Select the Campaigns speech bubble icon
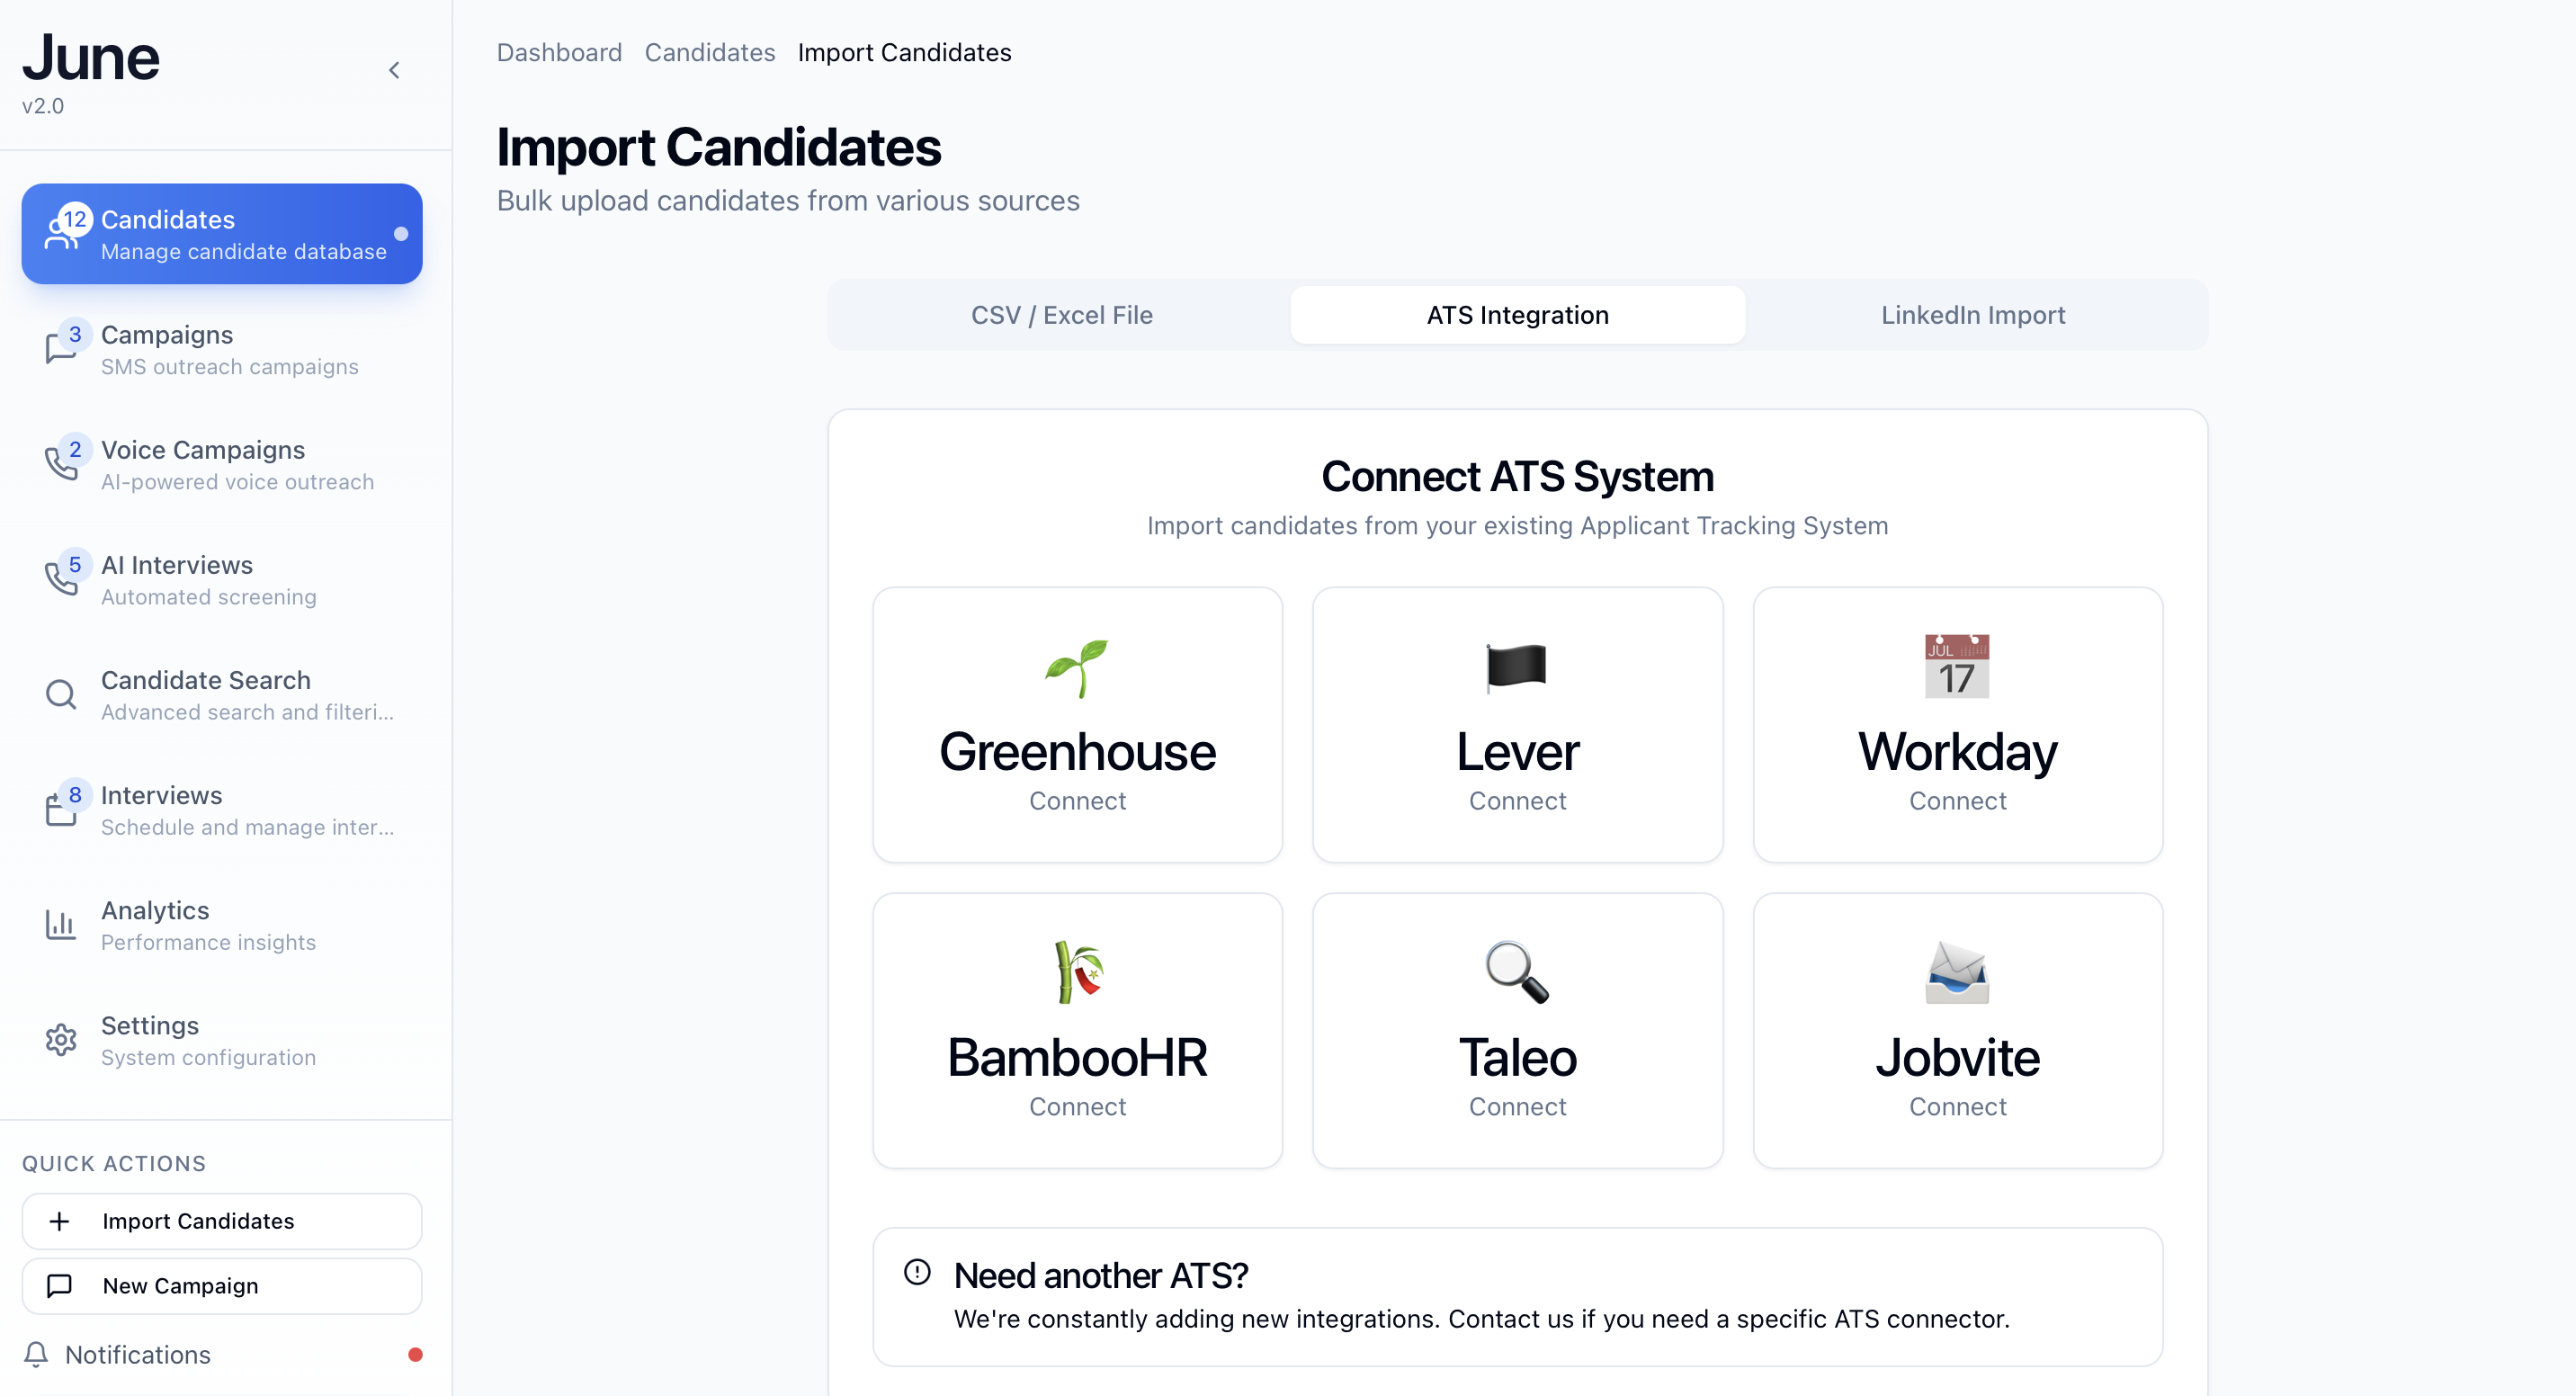 [61, 348]
